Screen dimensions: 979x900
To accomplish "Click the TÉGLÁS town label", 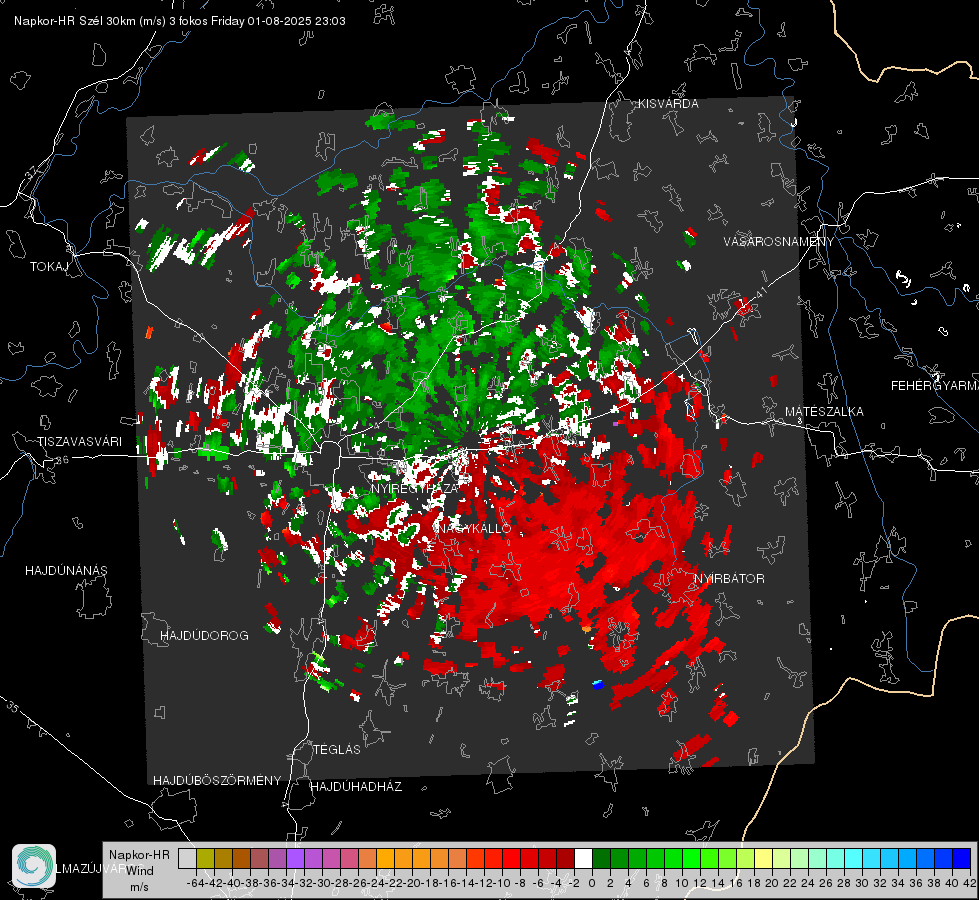I will pyautogui.click(x=337, y=750).
